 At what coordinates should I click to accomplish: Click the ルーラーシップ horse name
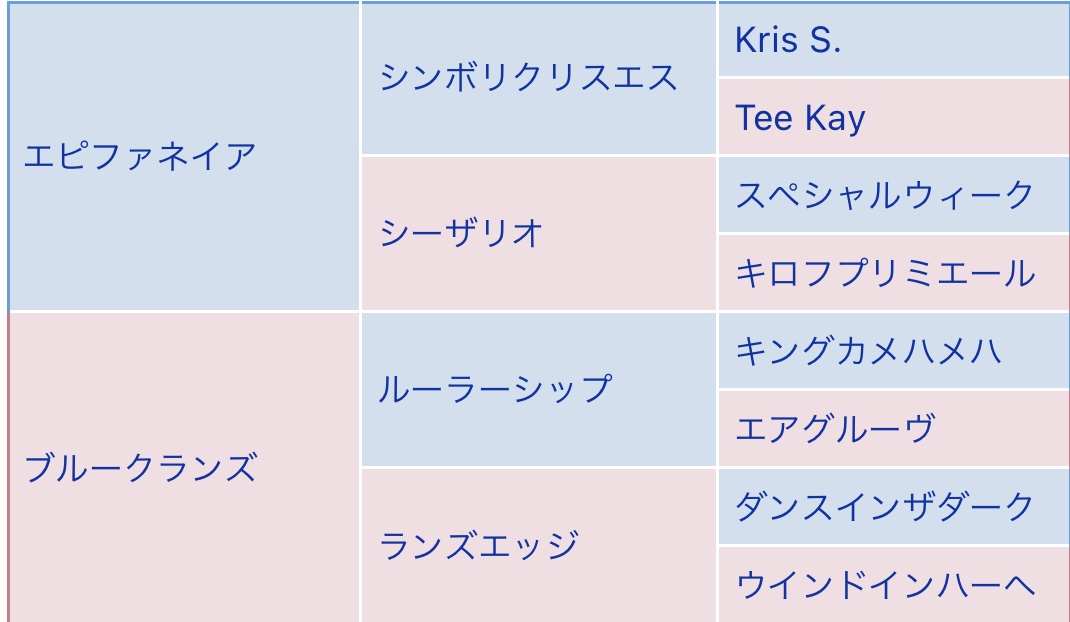pos(494,389)
